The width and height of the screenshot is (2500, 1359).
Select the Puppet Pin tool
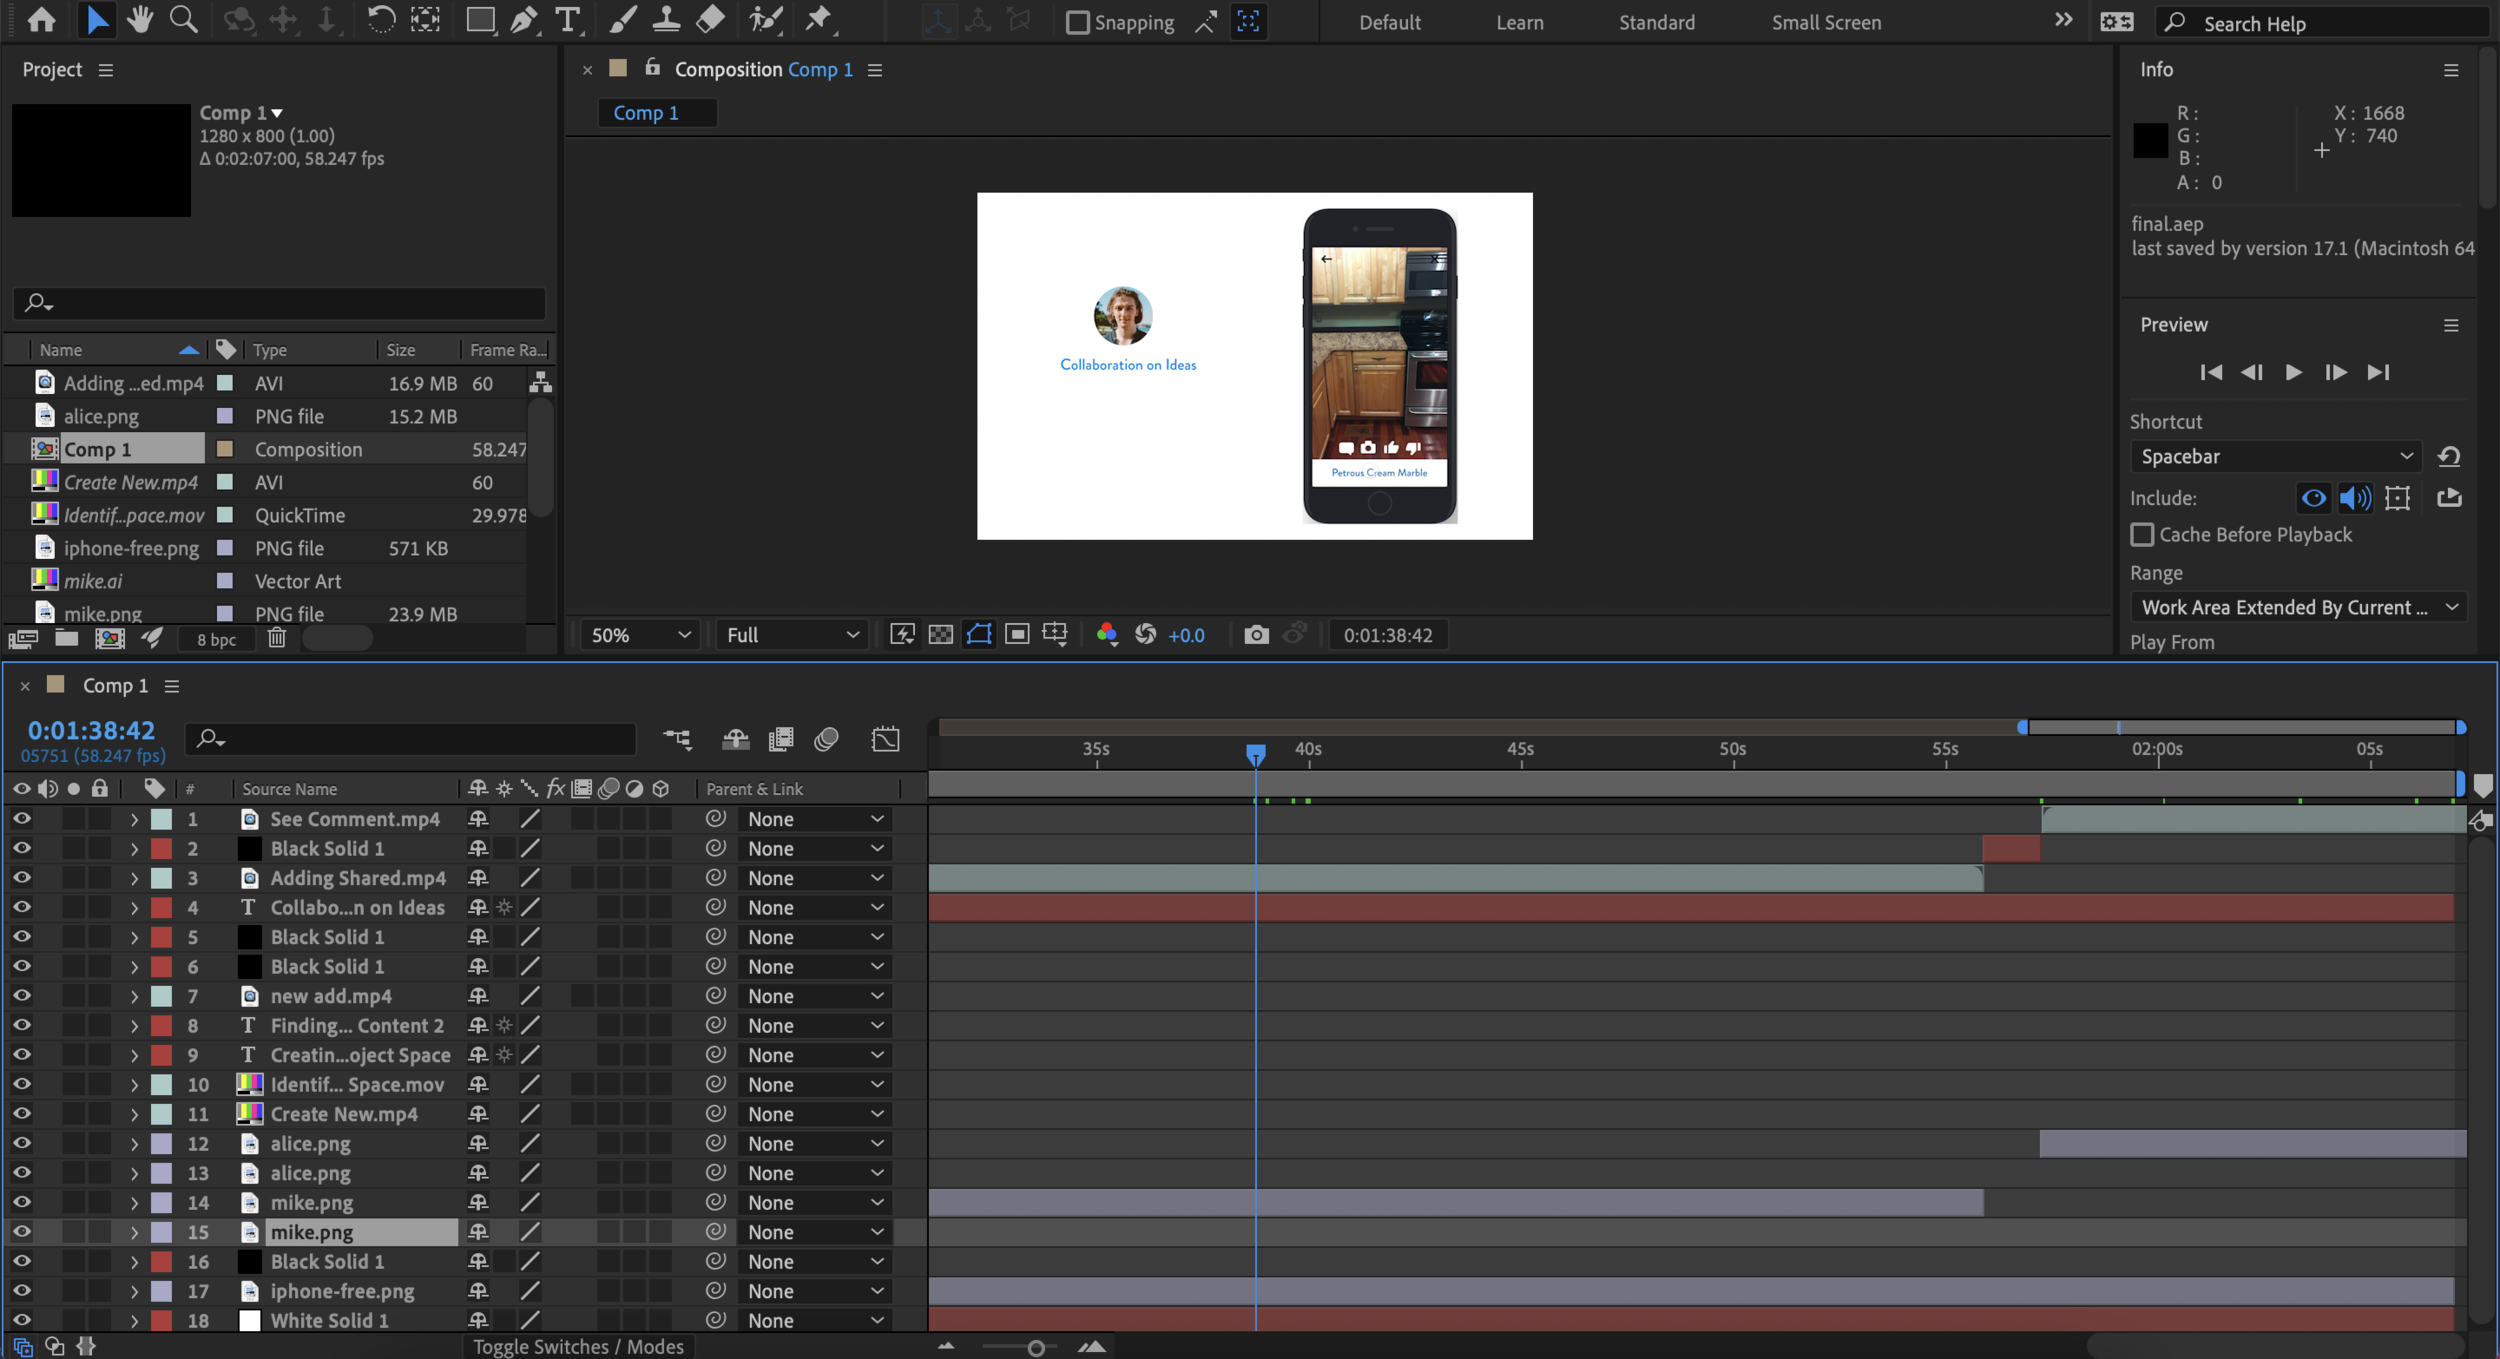[x=819, y=19]
